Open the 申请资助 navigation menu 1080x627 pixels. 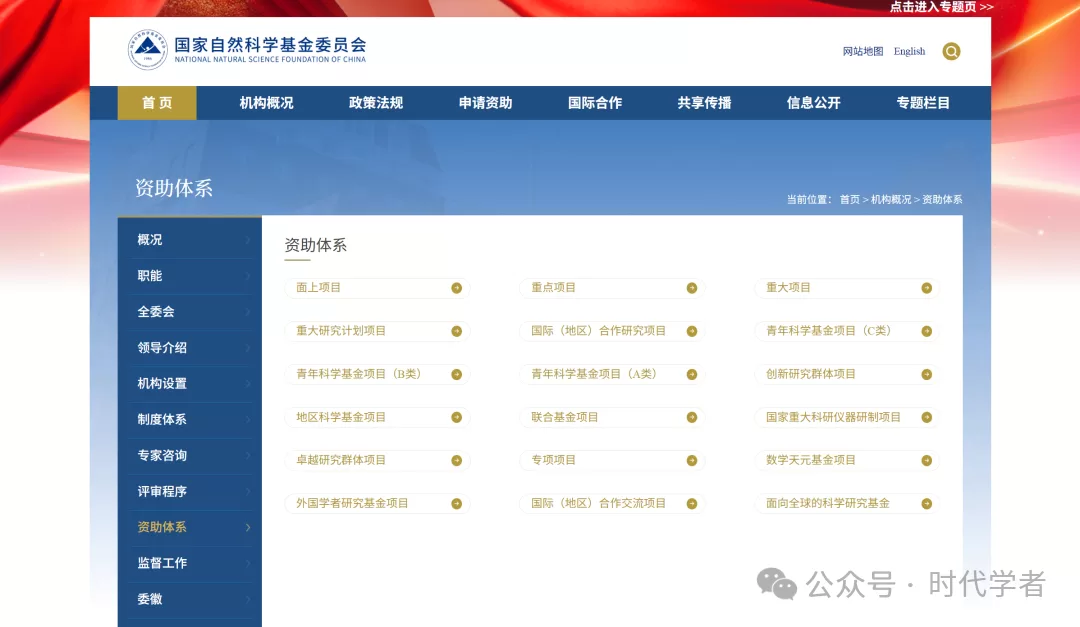click(x=485, y=103)
